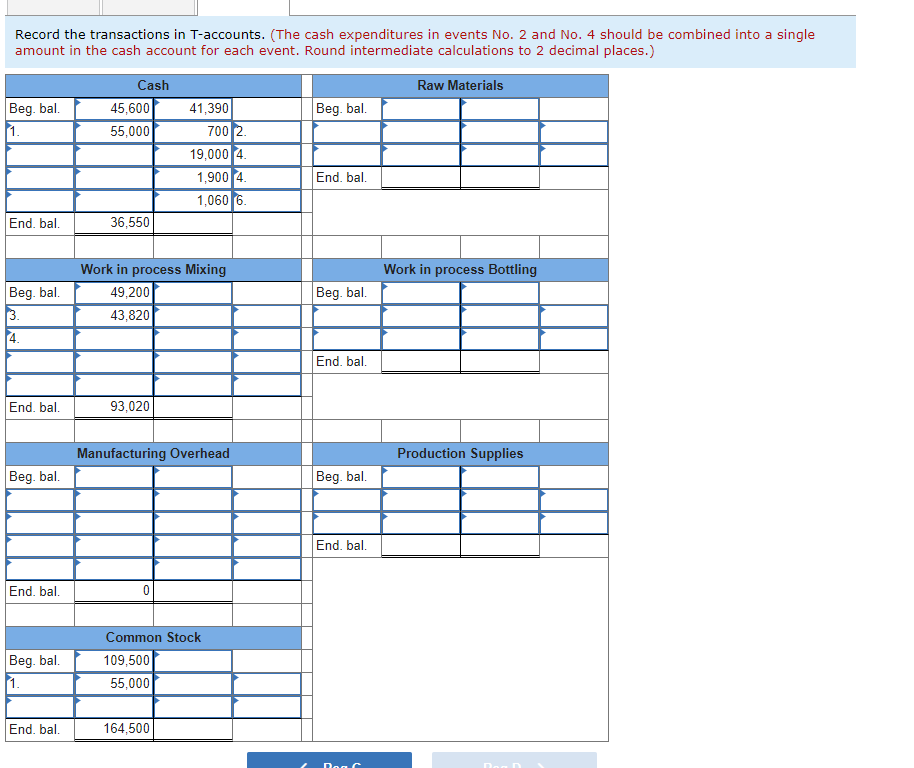Viewport: 914px width, 768px height.
Task: Click the triangle marker in Raw Materials first debit cell
Action: click(x=386, y=104)
